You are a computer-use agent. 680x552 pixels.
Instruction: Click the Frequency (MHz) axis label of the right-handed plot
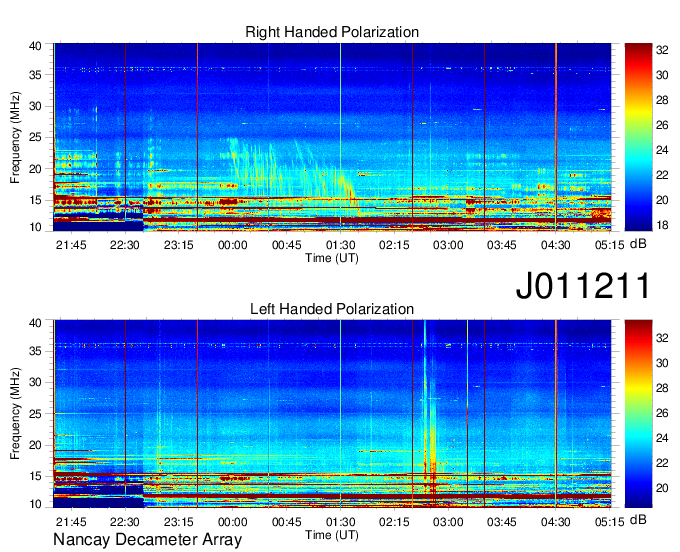[15, 137]
